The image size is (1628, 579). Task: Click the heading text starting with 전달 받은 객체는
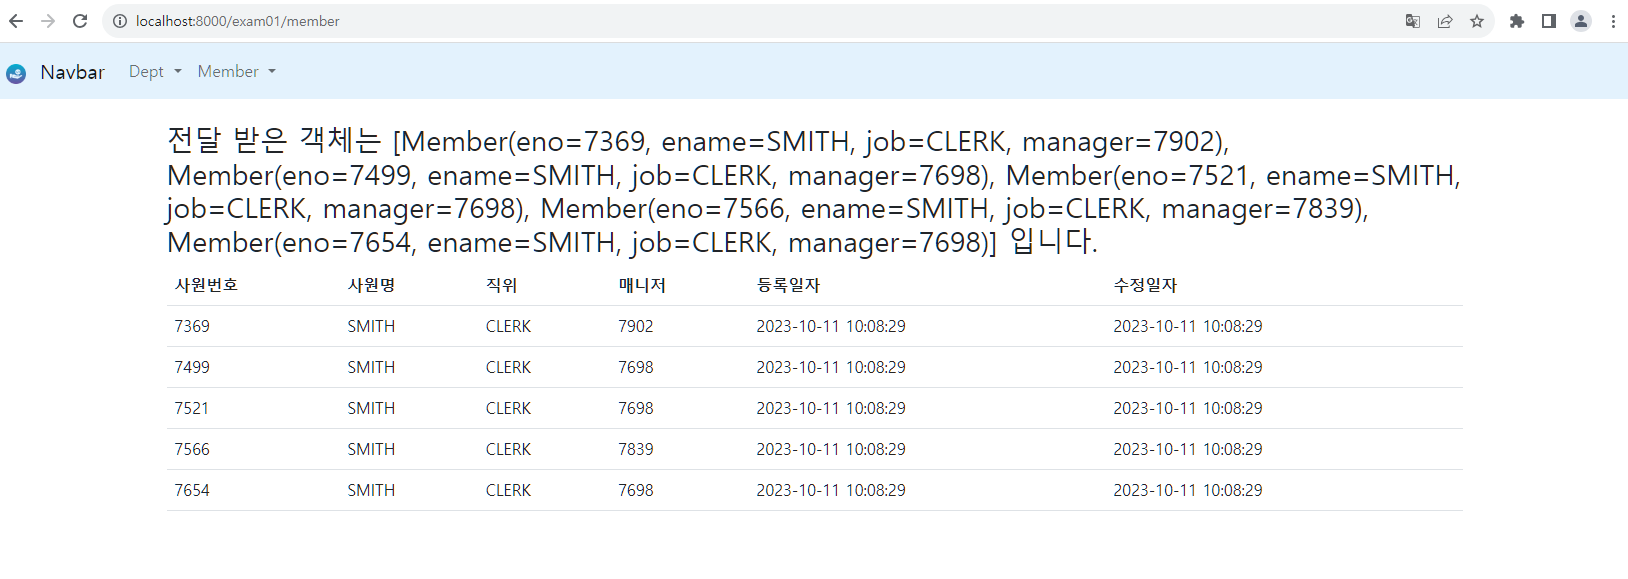[814, 191]
